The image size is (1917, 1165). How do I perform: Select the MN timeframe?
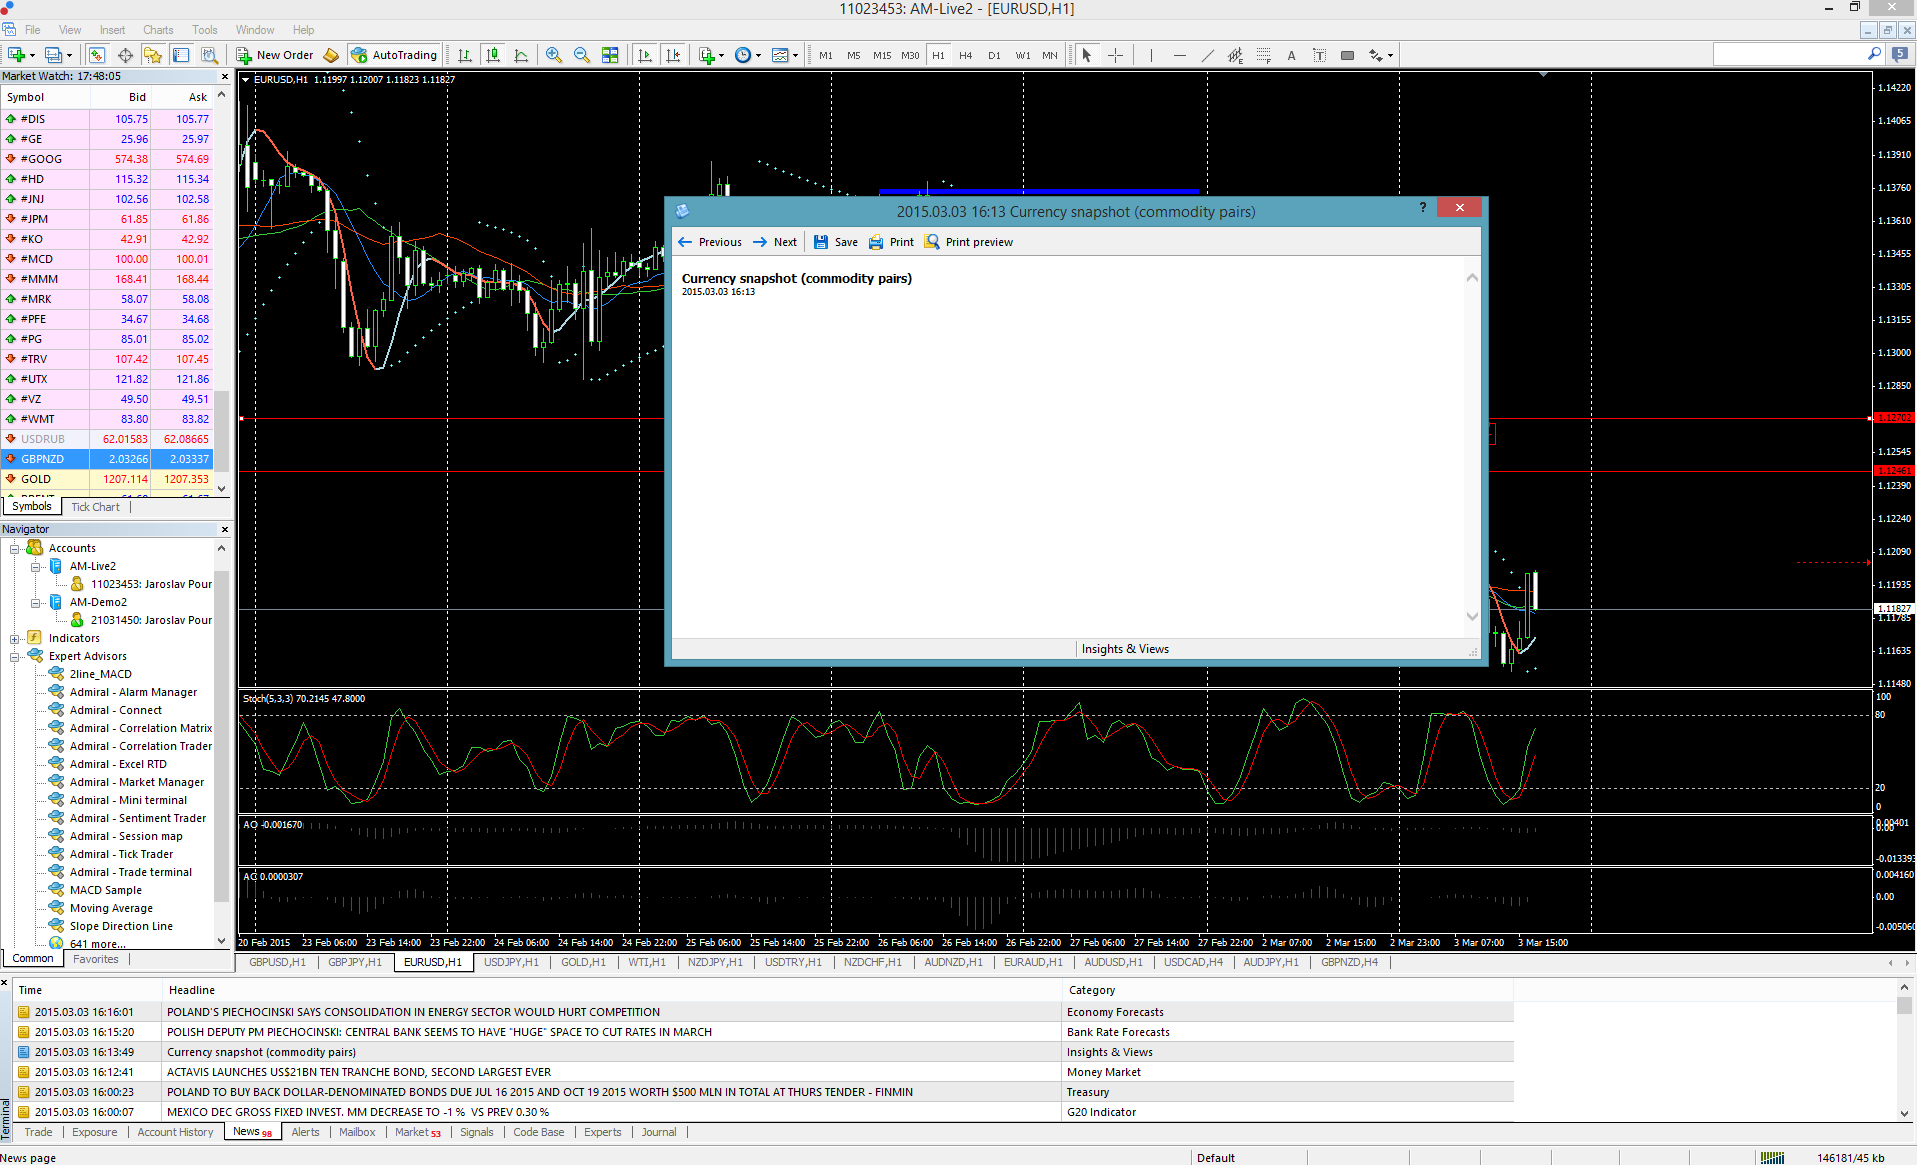coord(1050,55)
